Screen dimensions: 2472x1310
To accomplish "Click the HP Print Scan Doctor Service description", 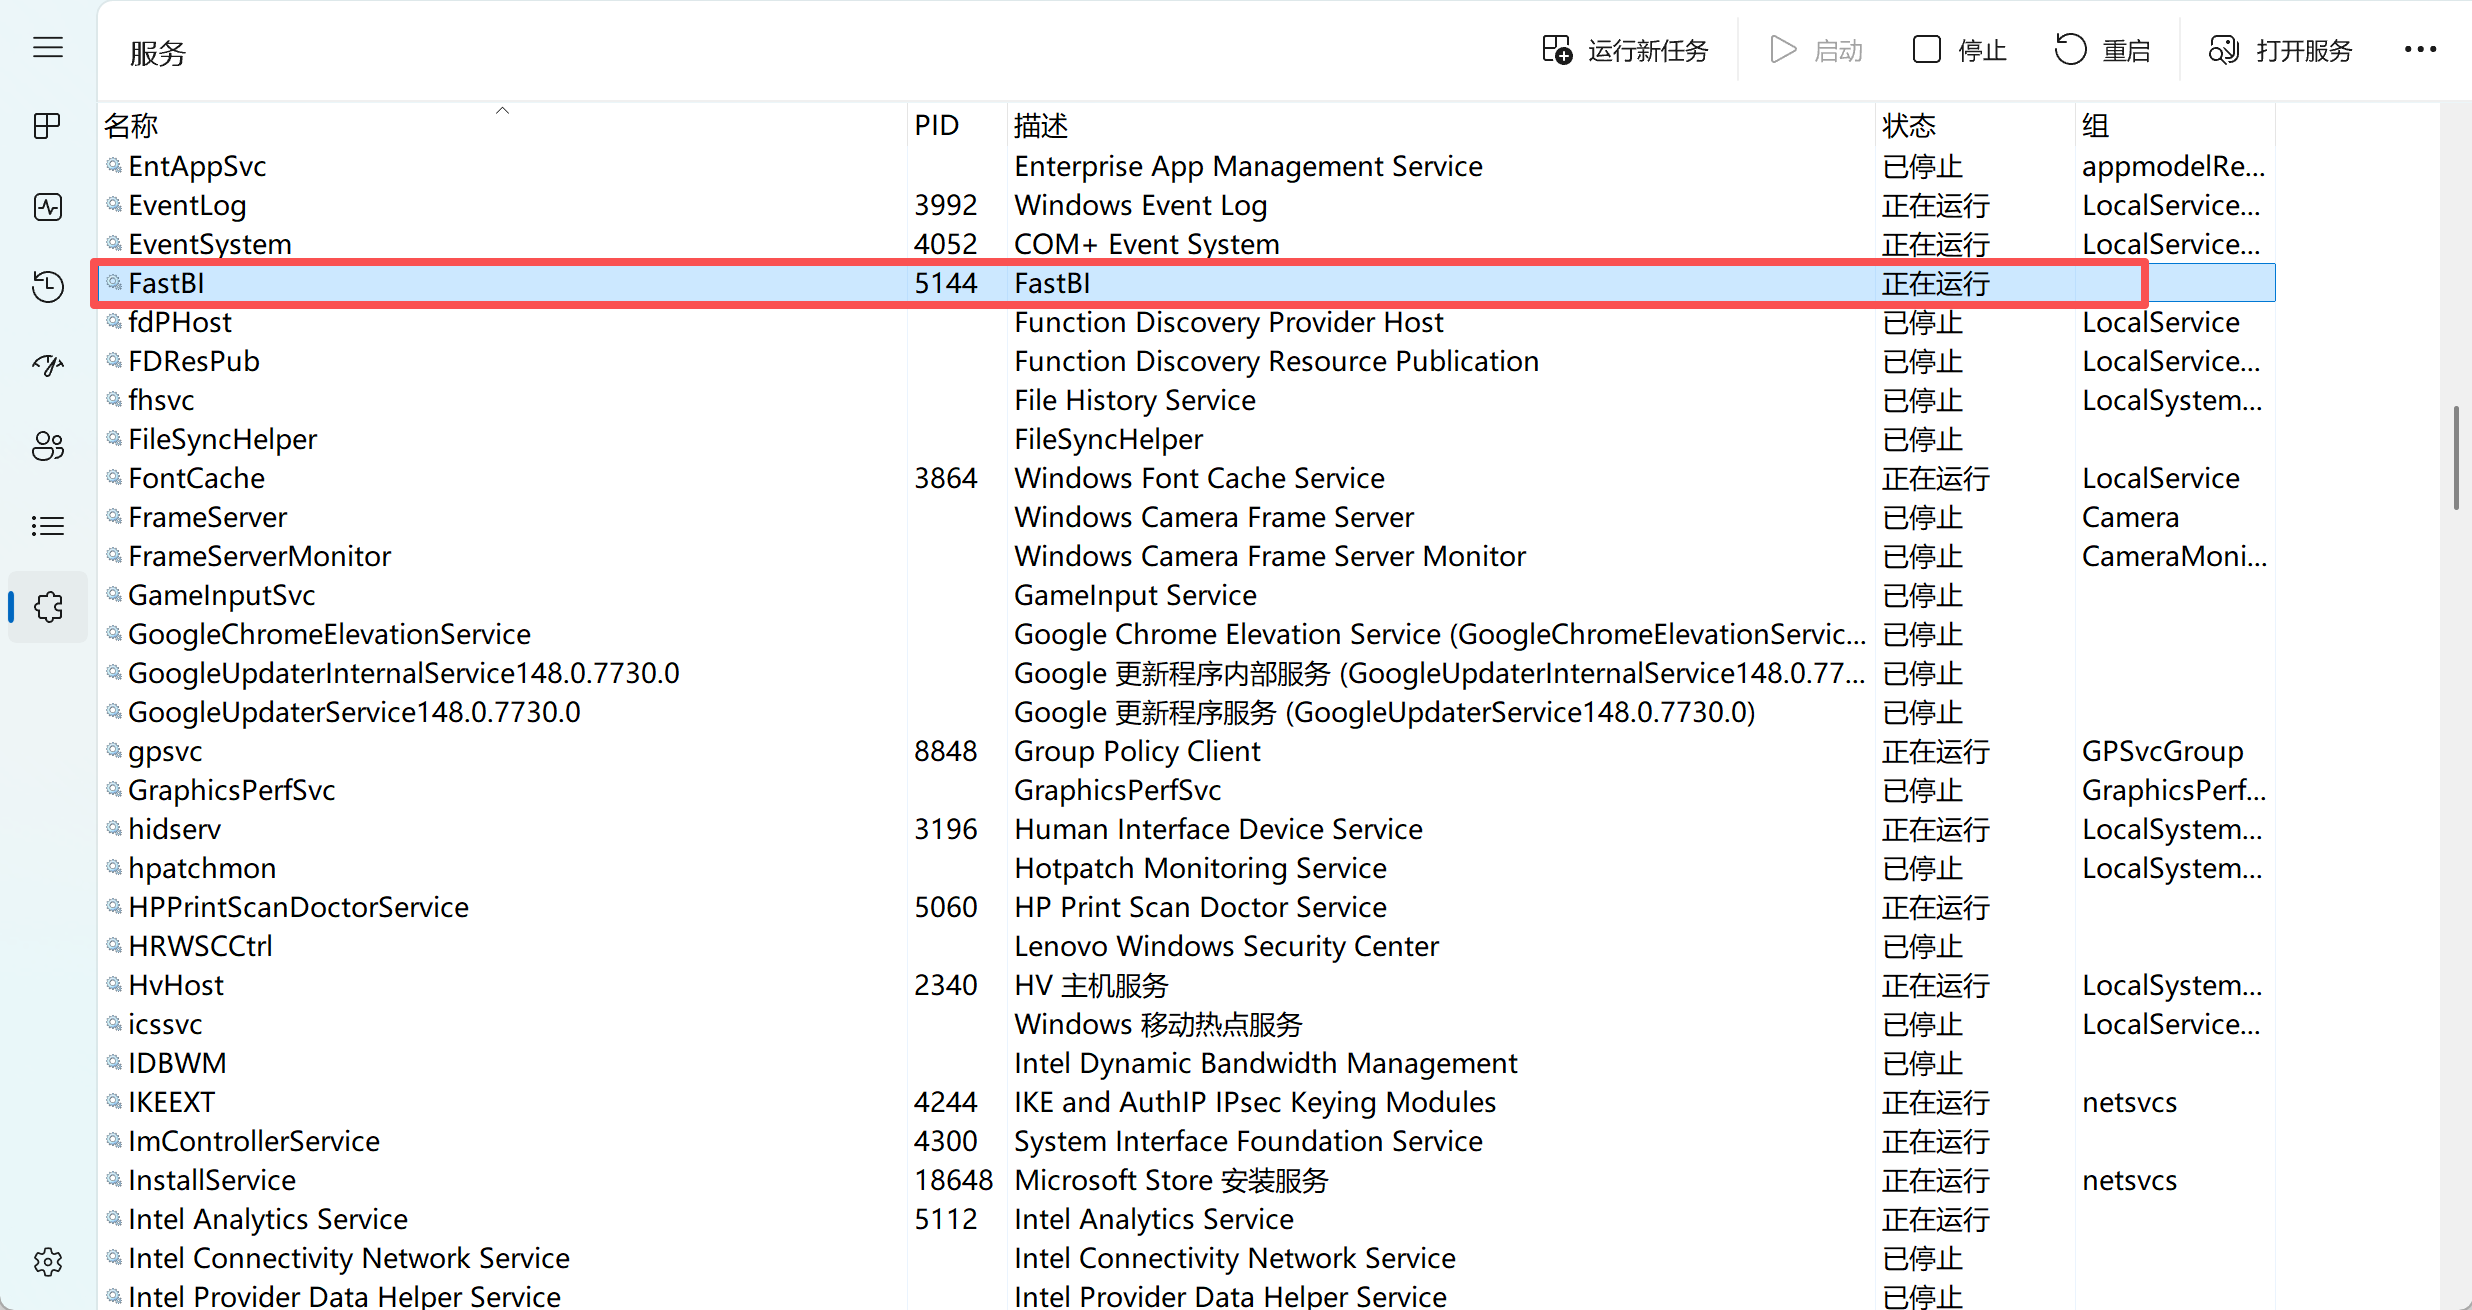I will point(1200,907).
